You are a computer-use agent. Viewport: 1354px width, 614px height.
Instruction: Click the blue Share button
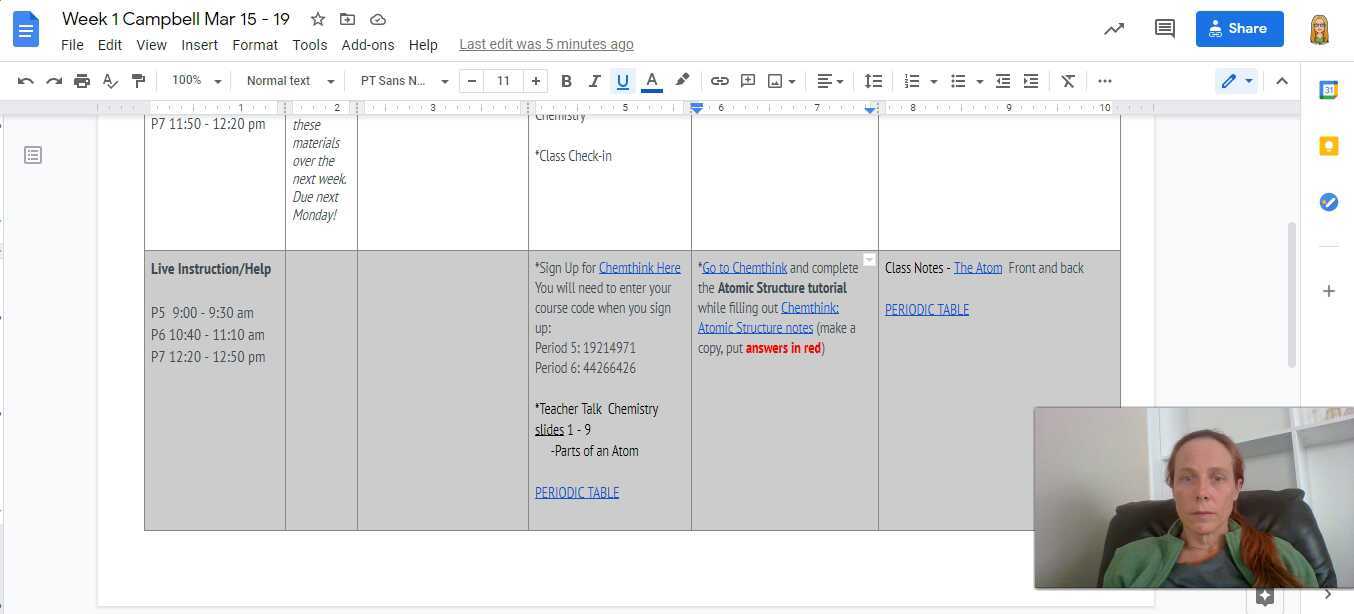[x=1239, y=29]
